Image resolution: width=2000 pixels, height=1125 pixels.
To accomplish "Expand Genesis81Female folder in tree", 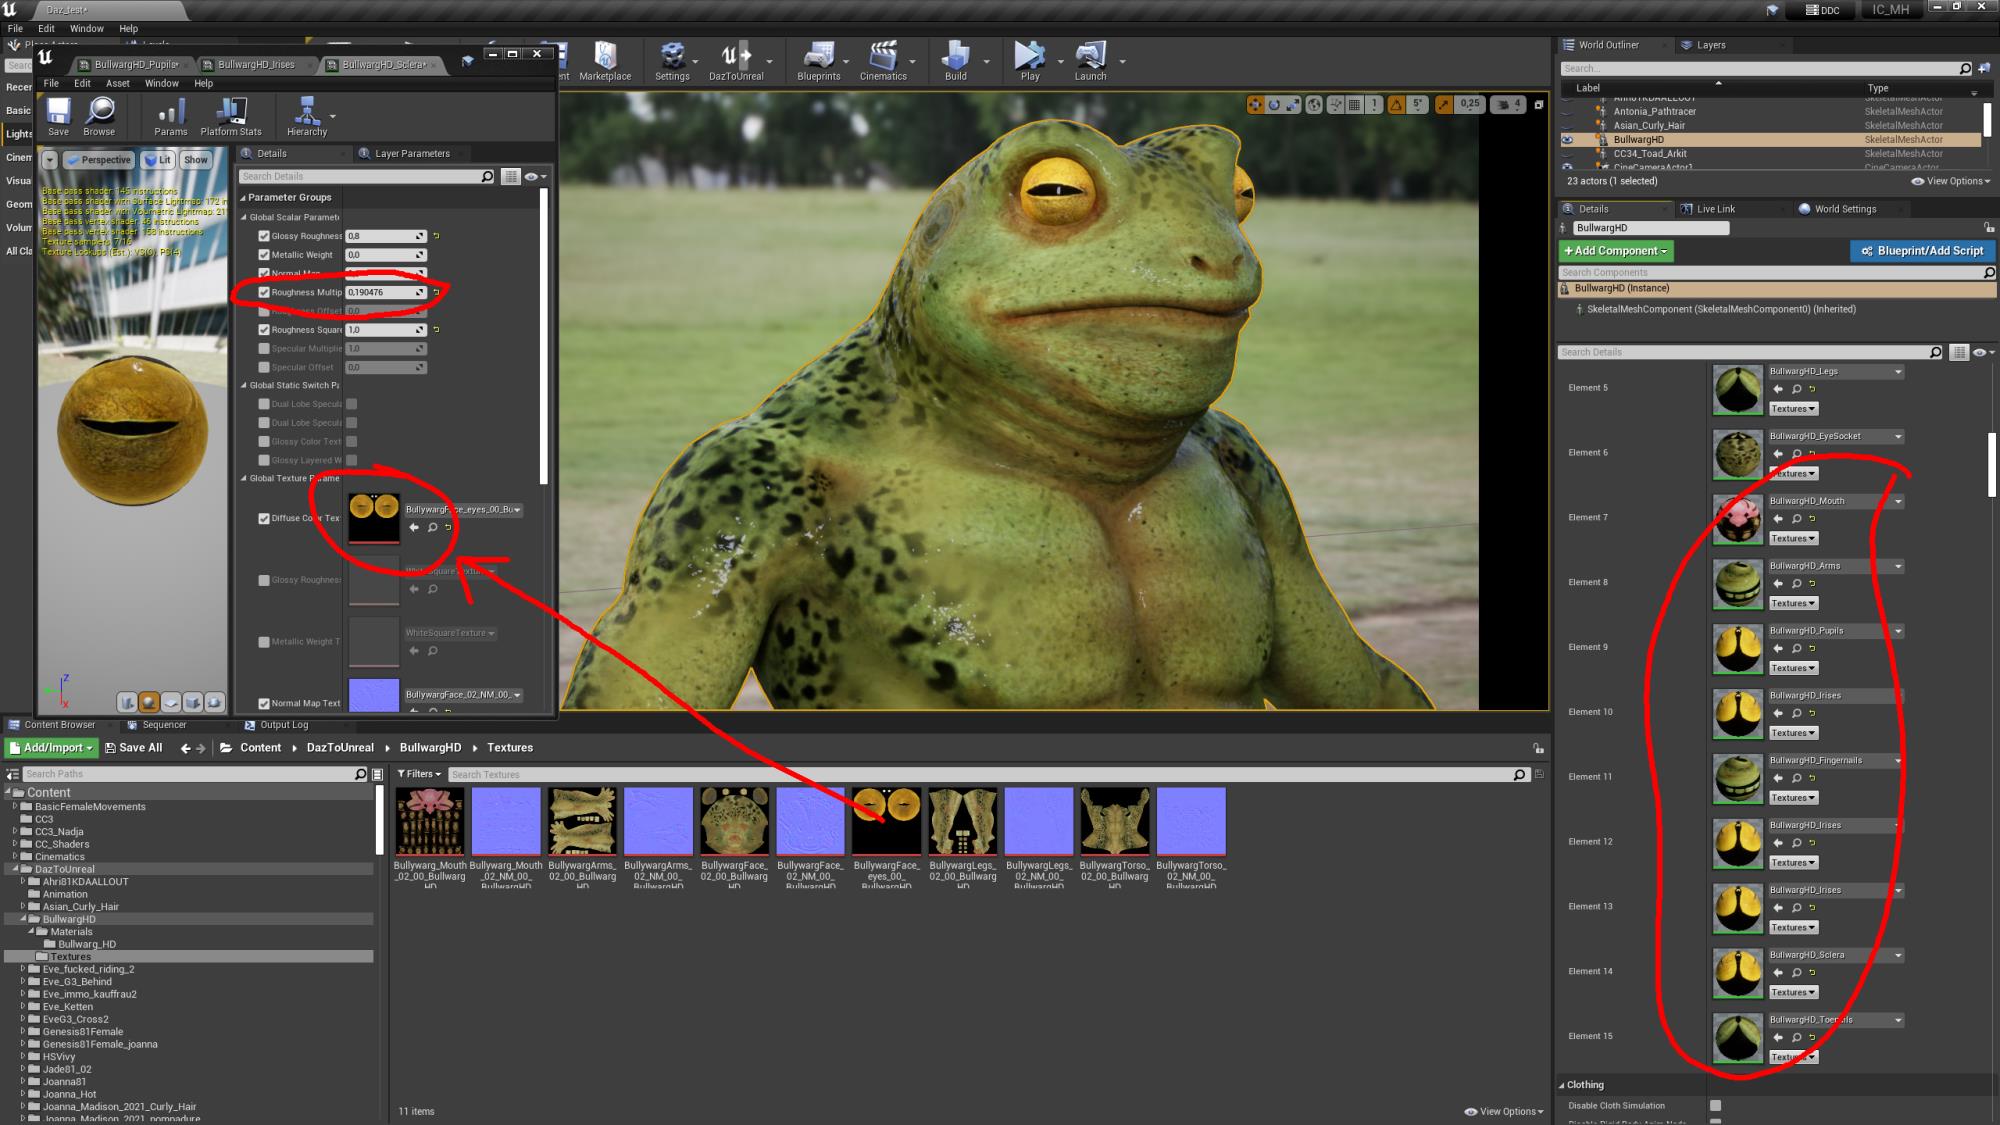I will [23, 1031].
